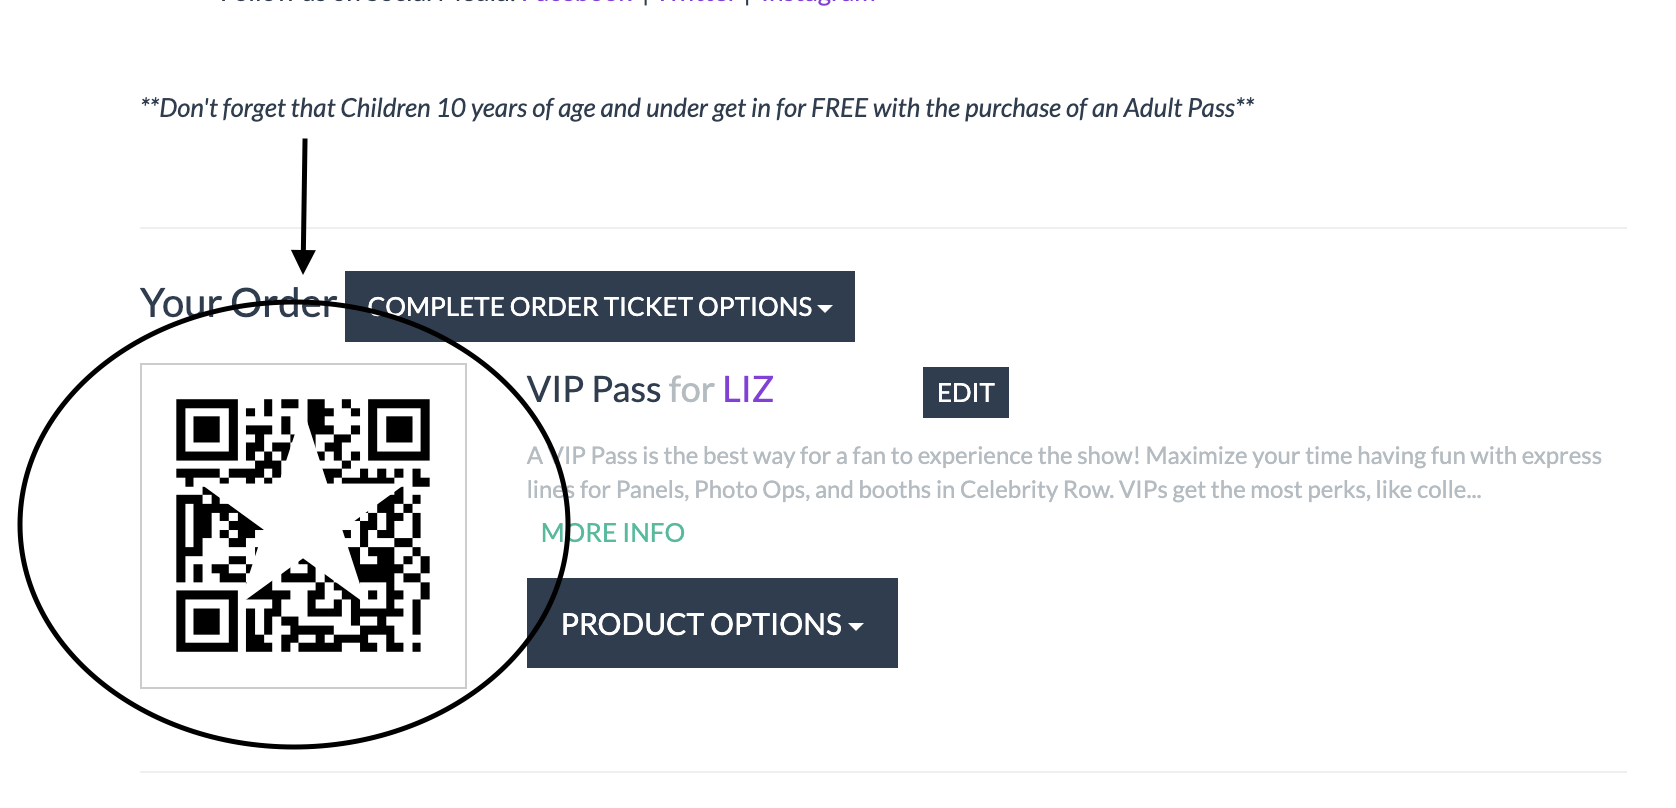Click the top-left QR finder square
The width and height of the screenshot is (1676, 808).
pos(207,430)
